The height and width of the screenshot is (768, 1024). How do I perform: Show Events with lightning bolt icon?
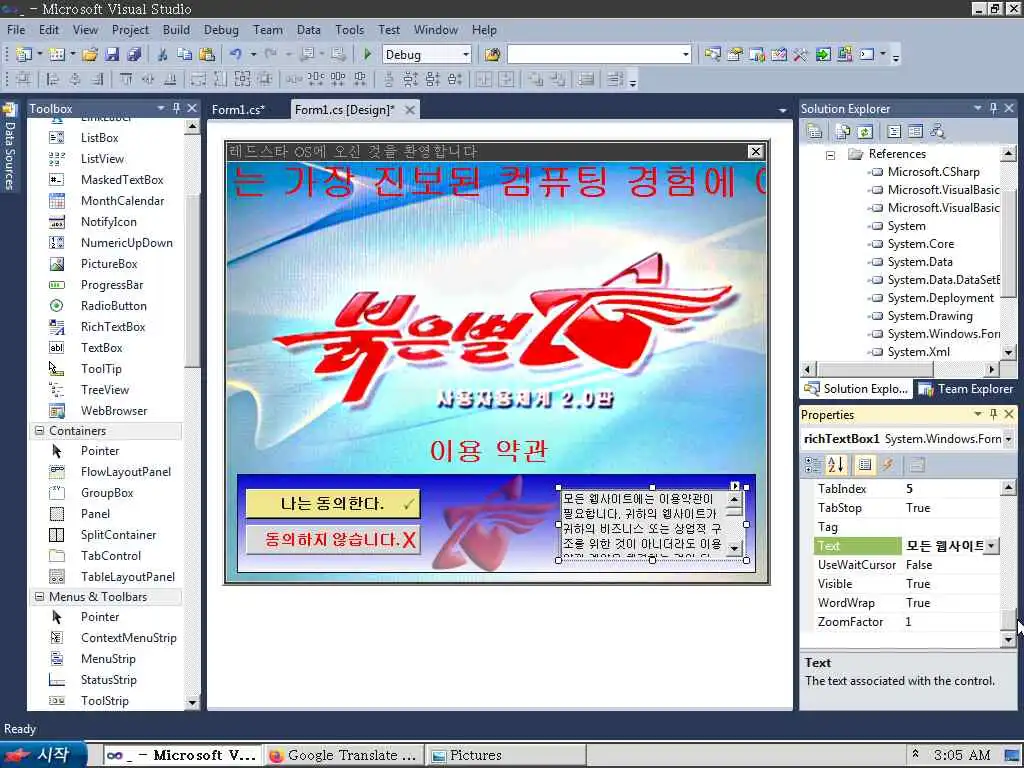888,465
